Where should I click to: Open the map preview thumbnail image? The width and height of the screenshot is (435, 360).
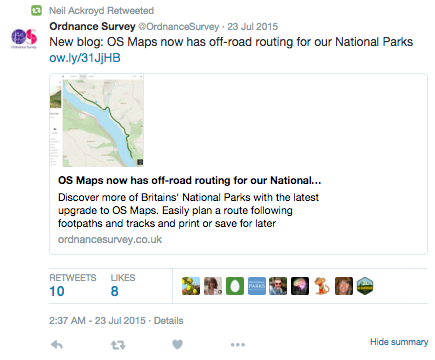[97, 120]
